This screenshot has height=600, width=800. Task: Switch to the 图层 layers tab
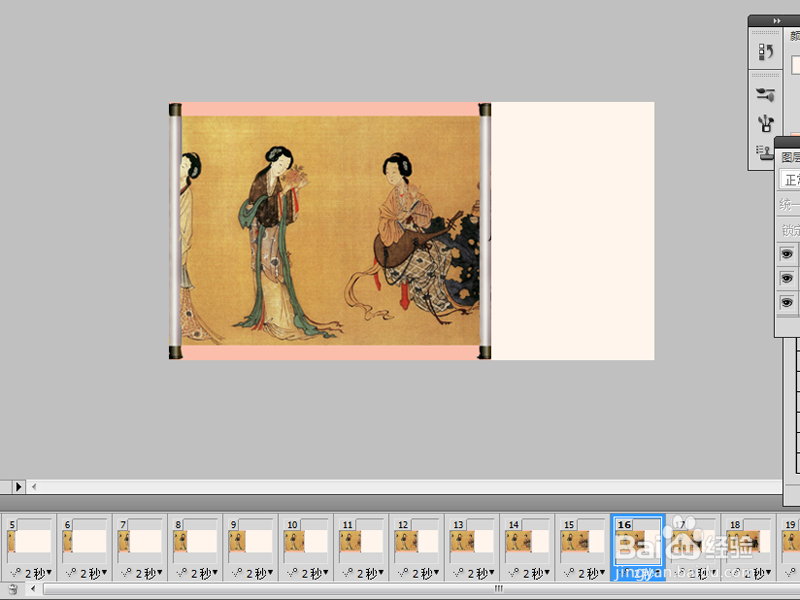click(790, 157)
